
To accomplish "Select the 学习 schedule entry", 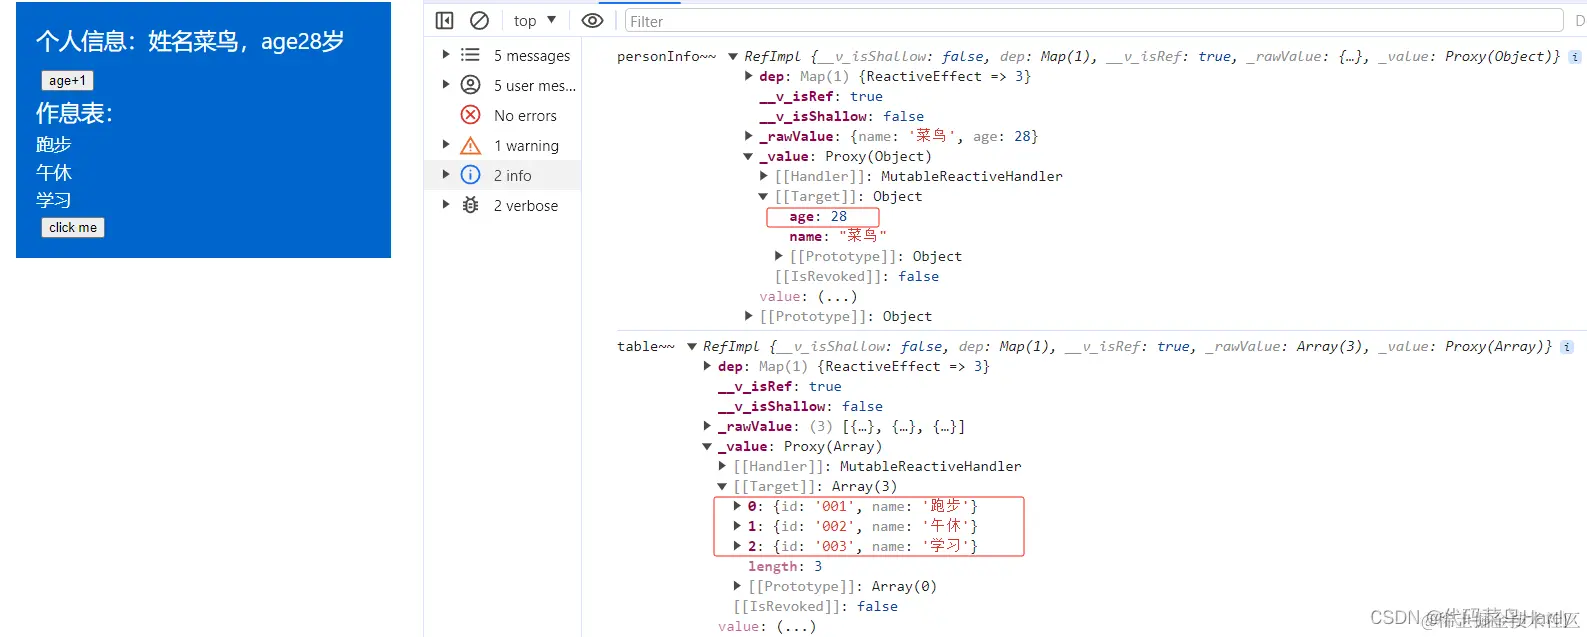I will click(54, 200).
